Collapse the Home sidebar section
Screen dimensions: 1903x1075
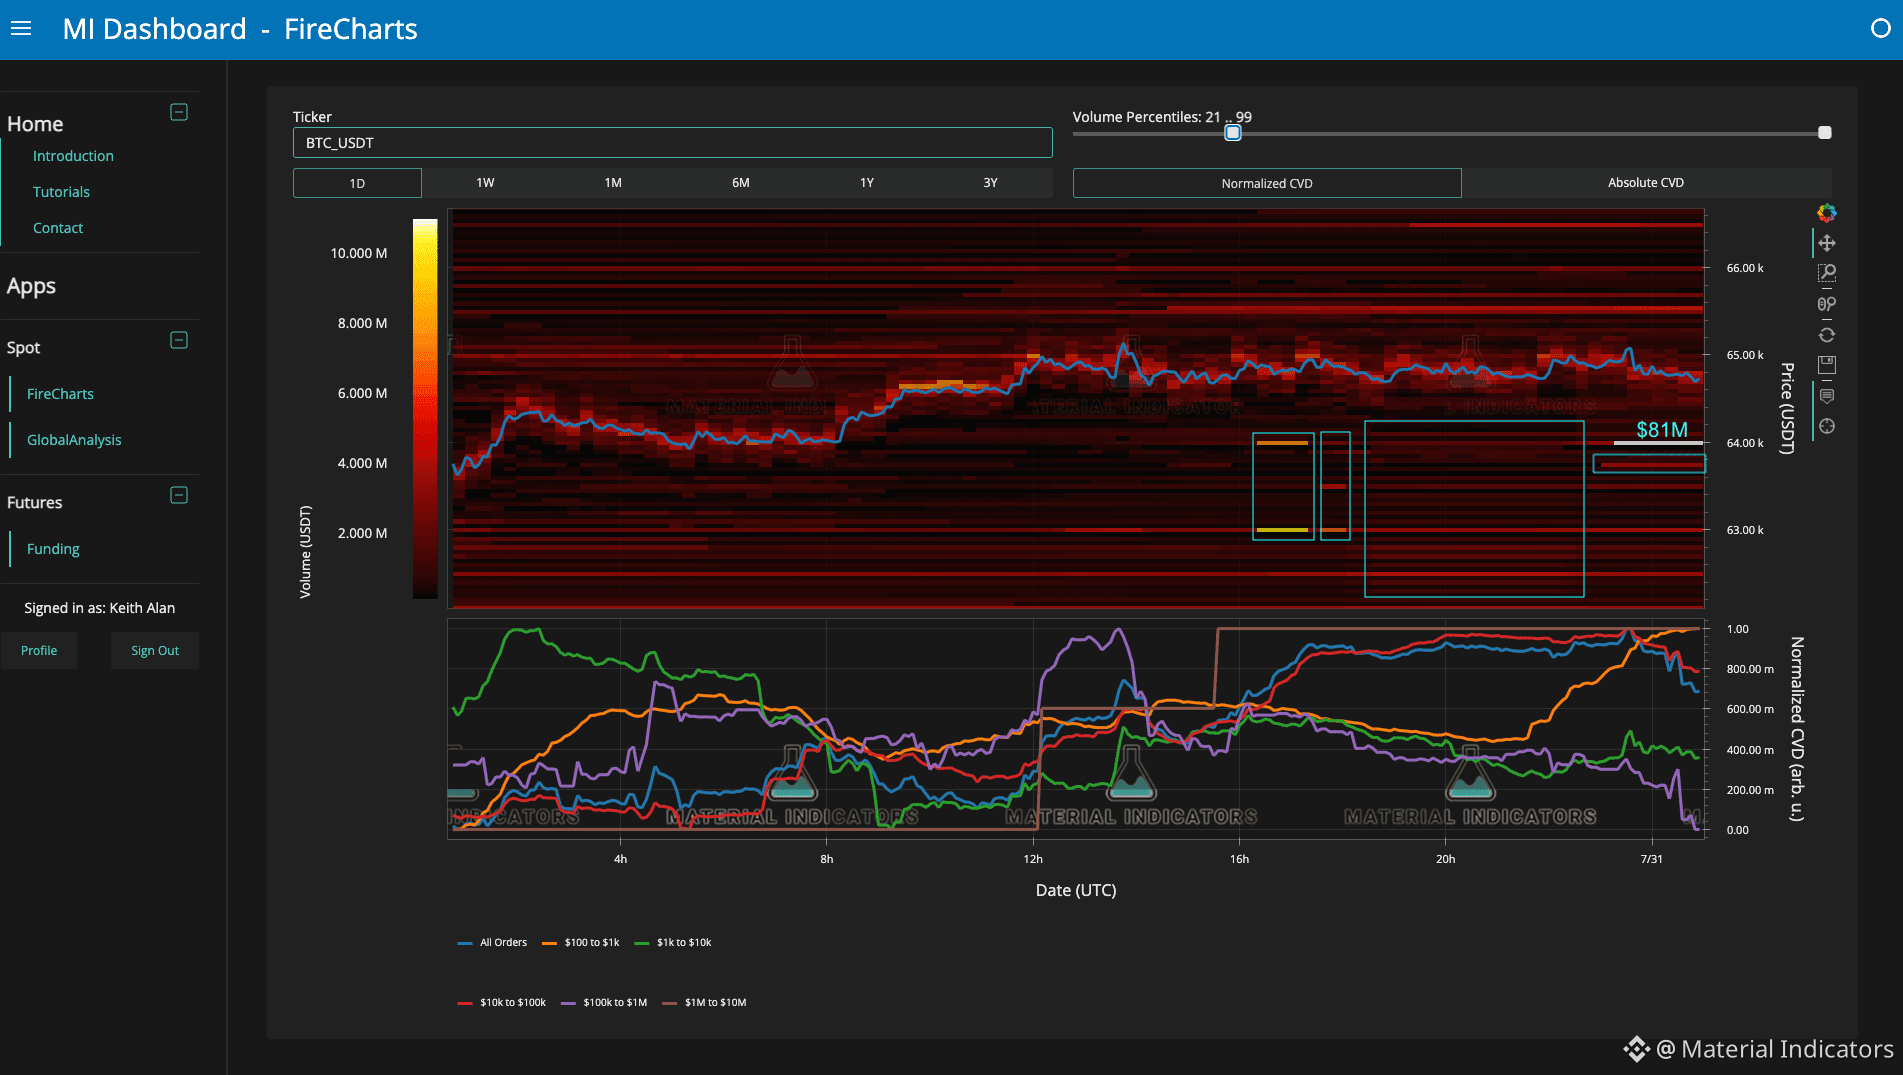pyautogui.click(x=179, y=112)
